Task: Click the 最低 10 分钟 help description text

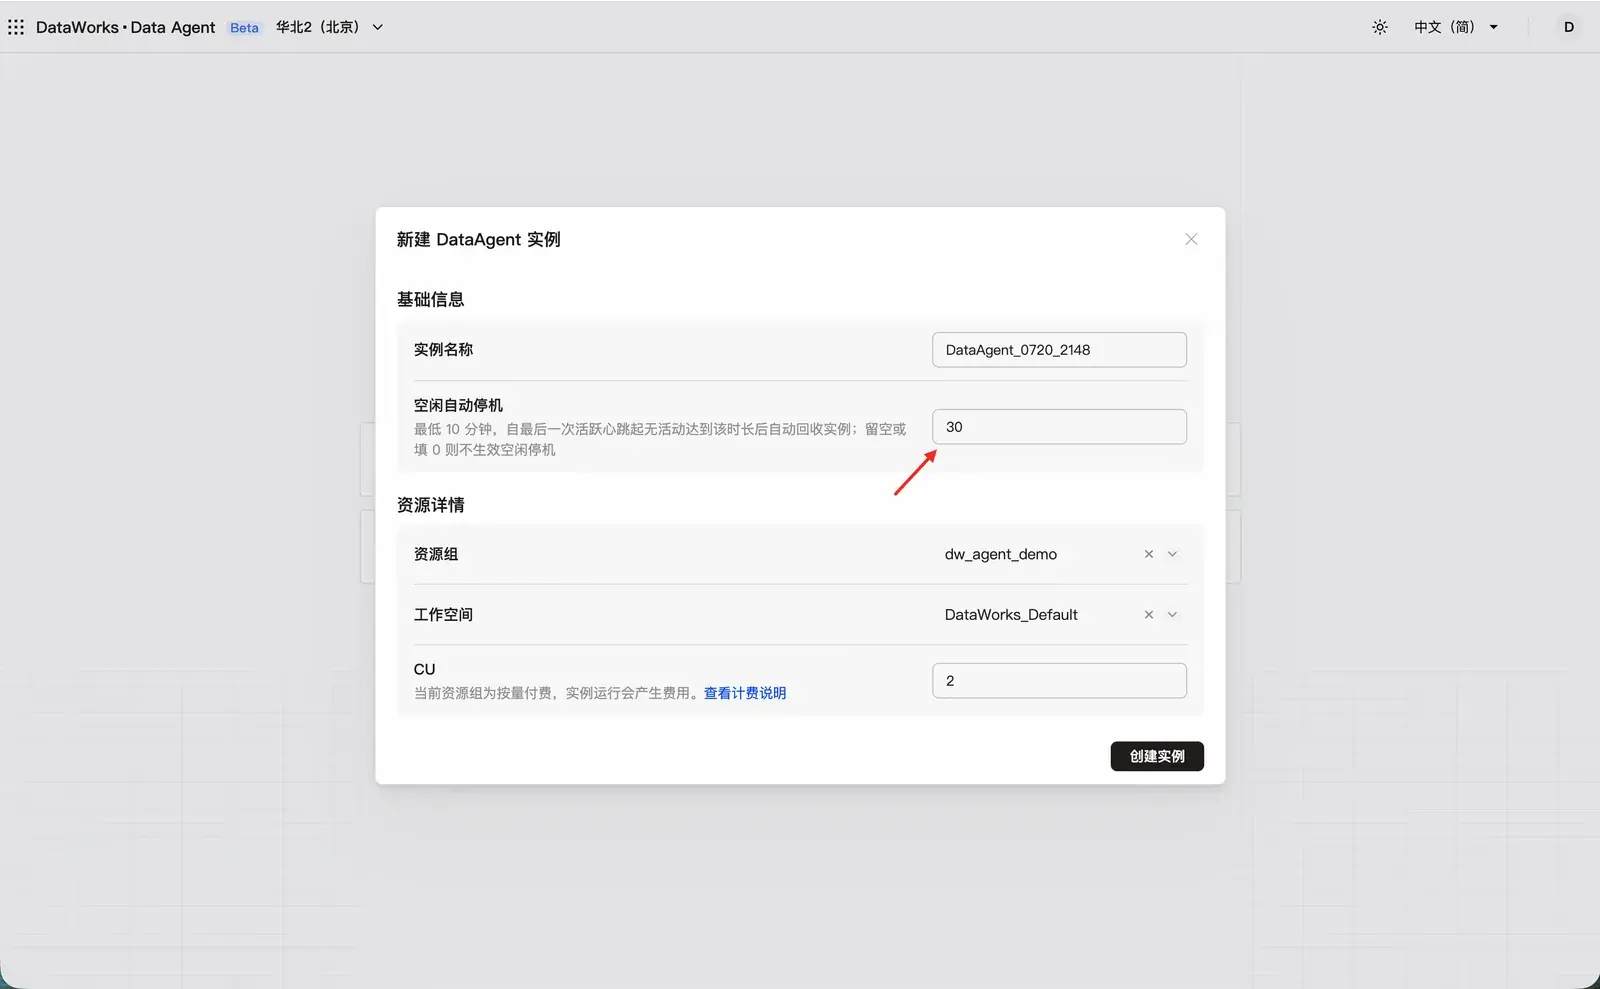Action: tap(660, 439)
